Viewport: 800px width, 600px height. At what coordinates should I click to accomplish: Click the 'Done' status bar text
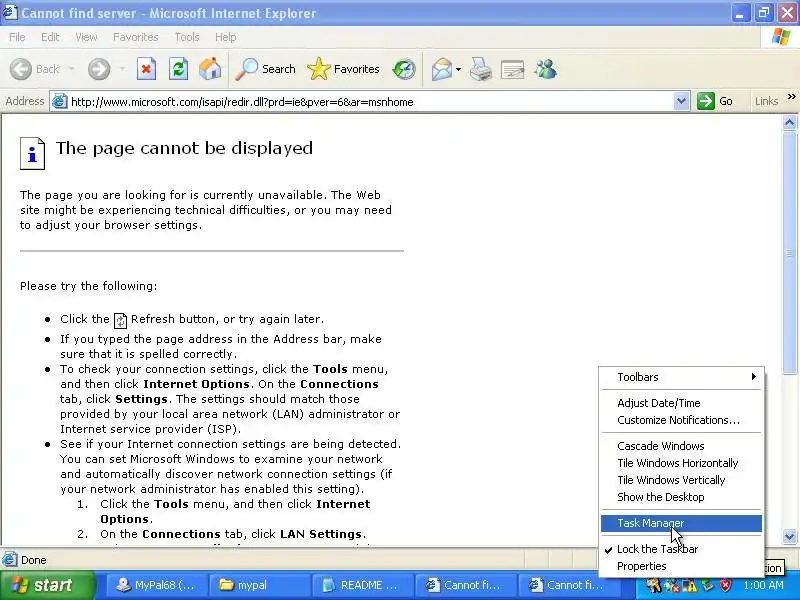point(34,560)
